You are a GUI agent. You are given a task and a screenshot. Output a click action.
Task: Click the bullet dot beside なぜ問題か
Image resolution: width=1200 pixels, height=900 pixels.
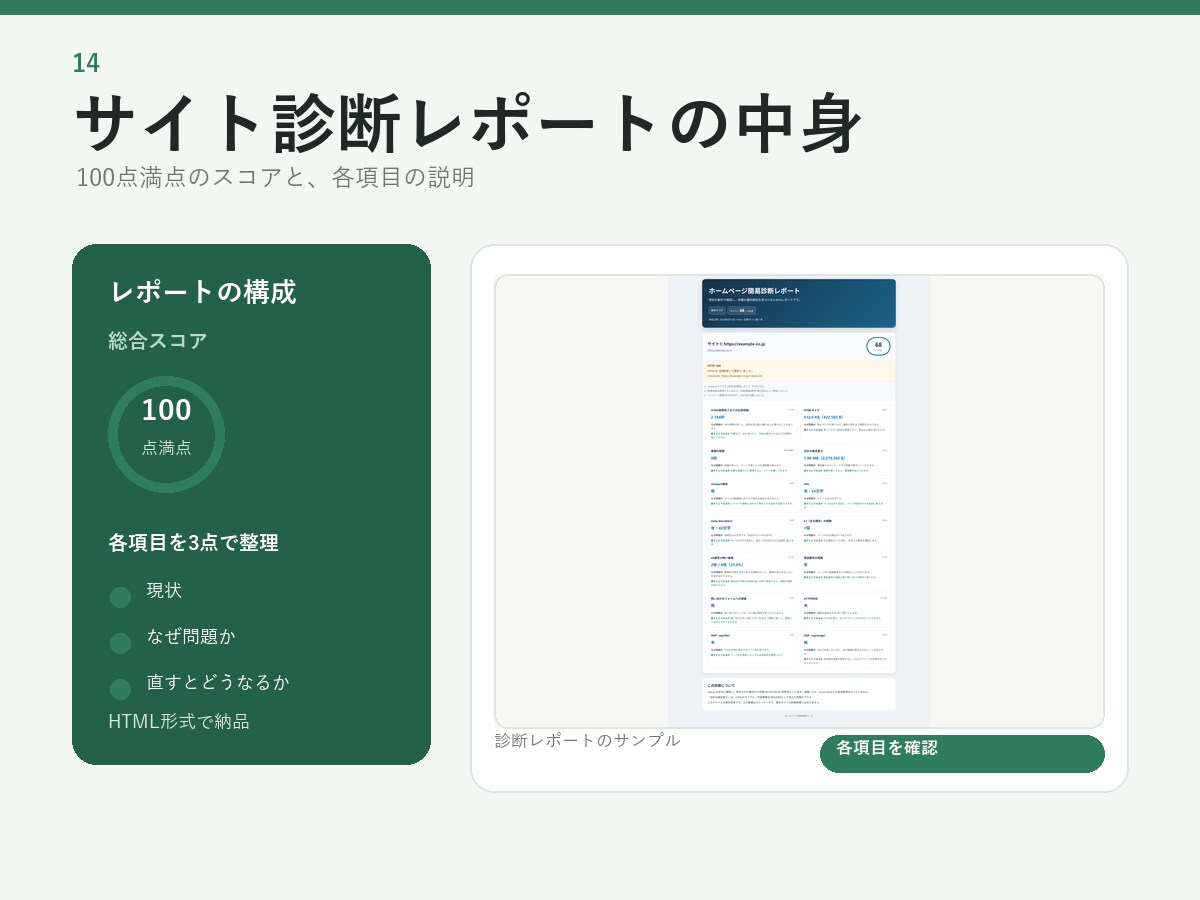(120, 643)
